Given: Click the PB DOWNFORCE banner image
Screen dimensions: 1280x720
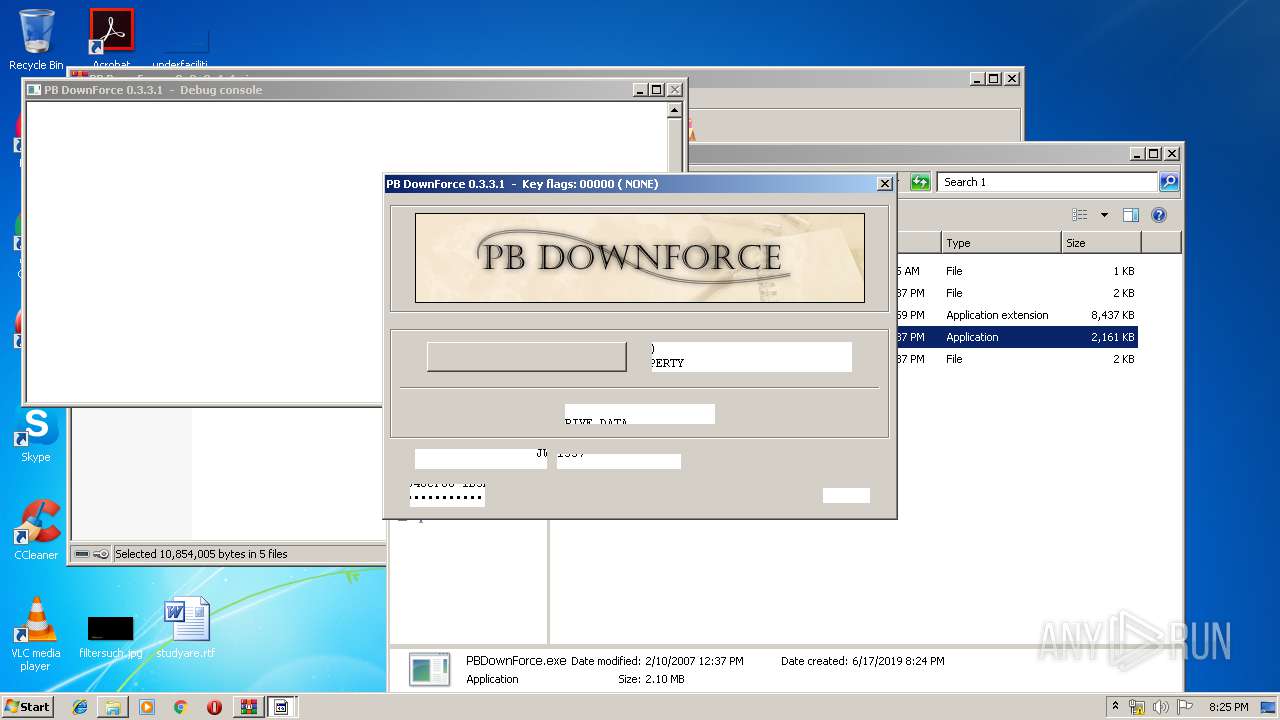Looking at the screenshot, I should click(640, 257).
